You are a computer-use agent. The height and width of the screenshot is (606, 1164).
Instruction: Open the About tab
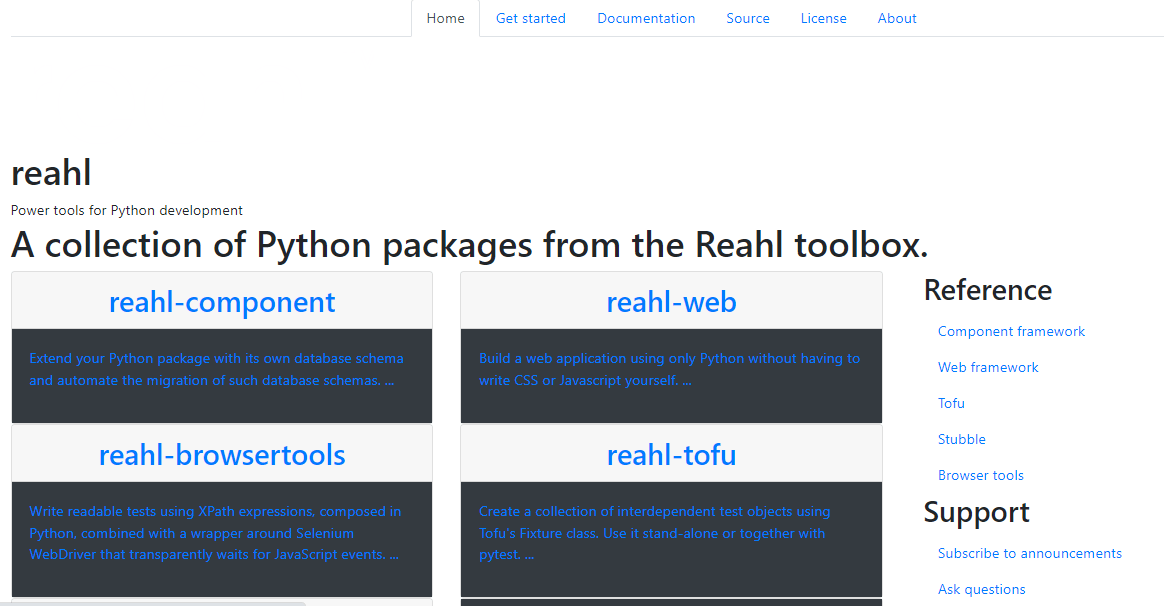tap(897, 18)
